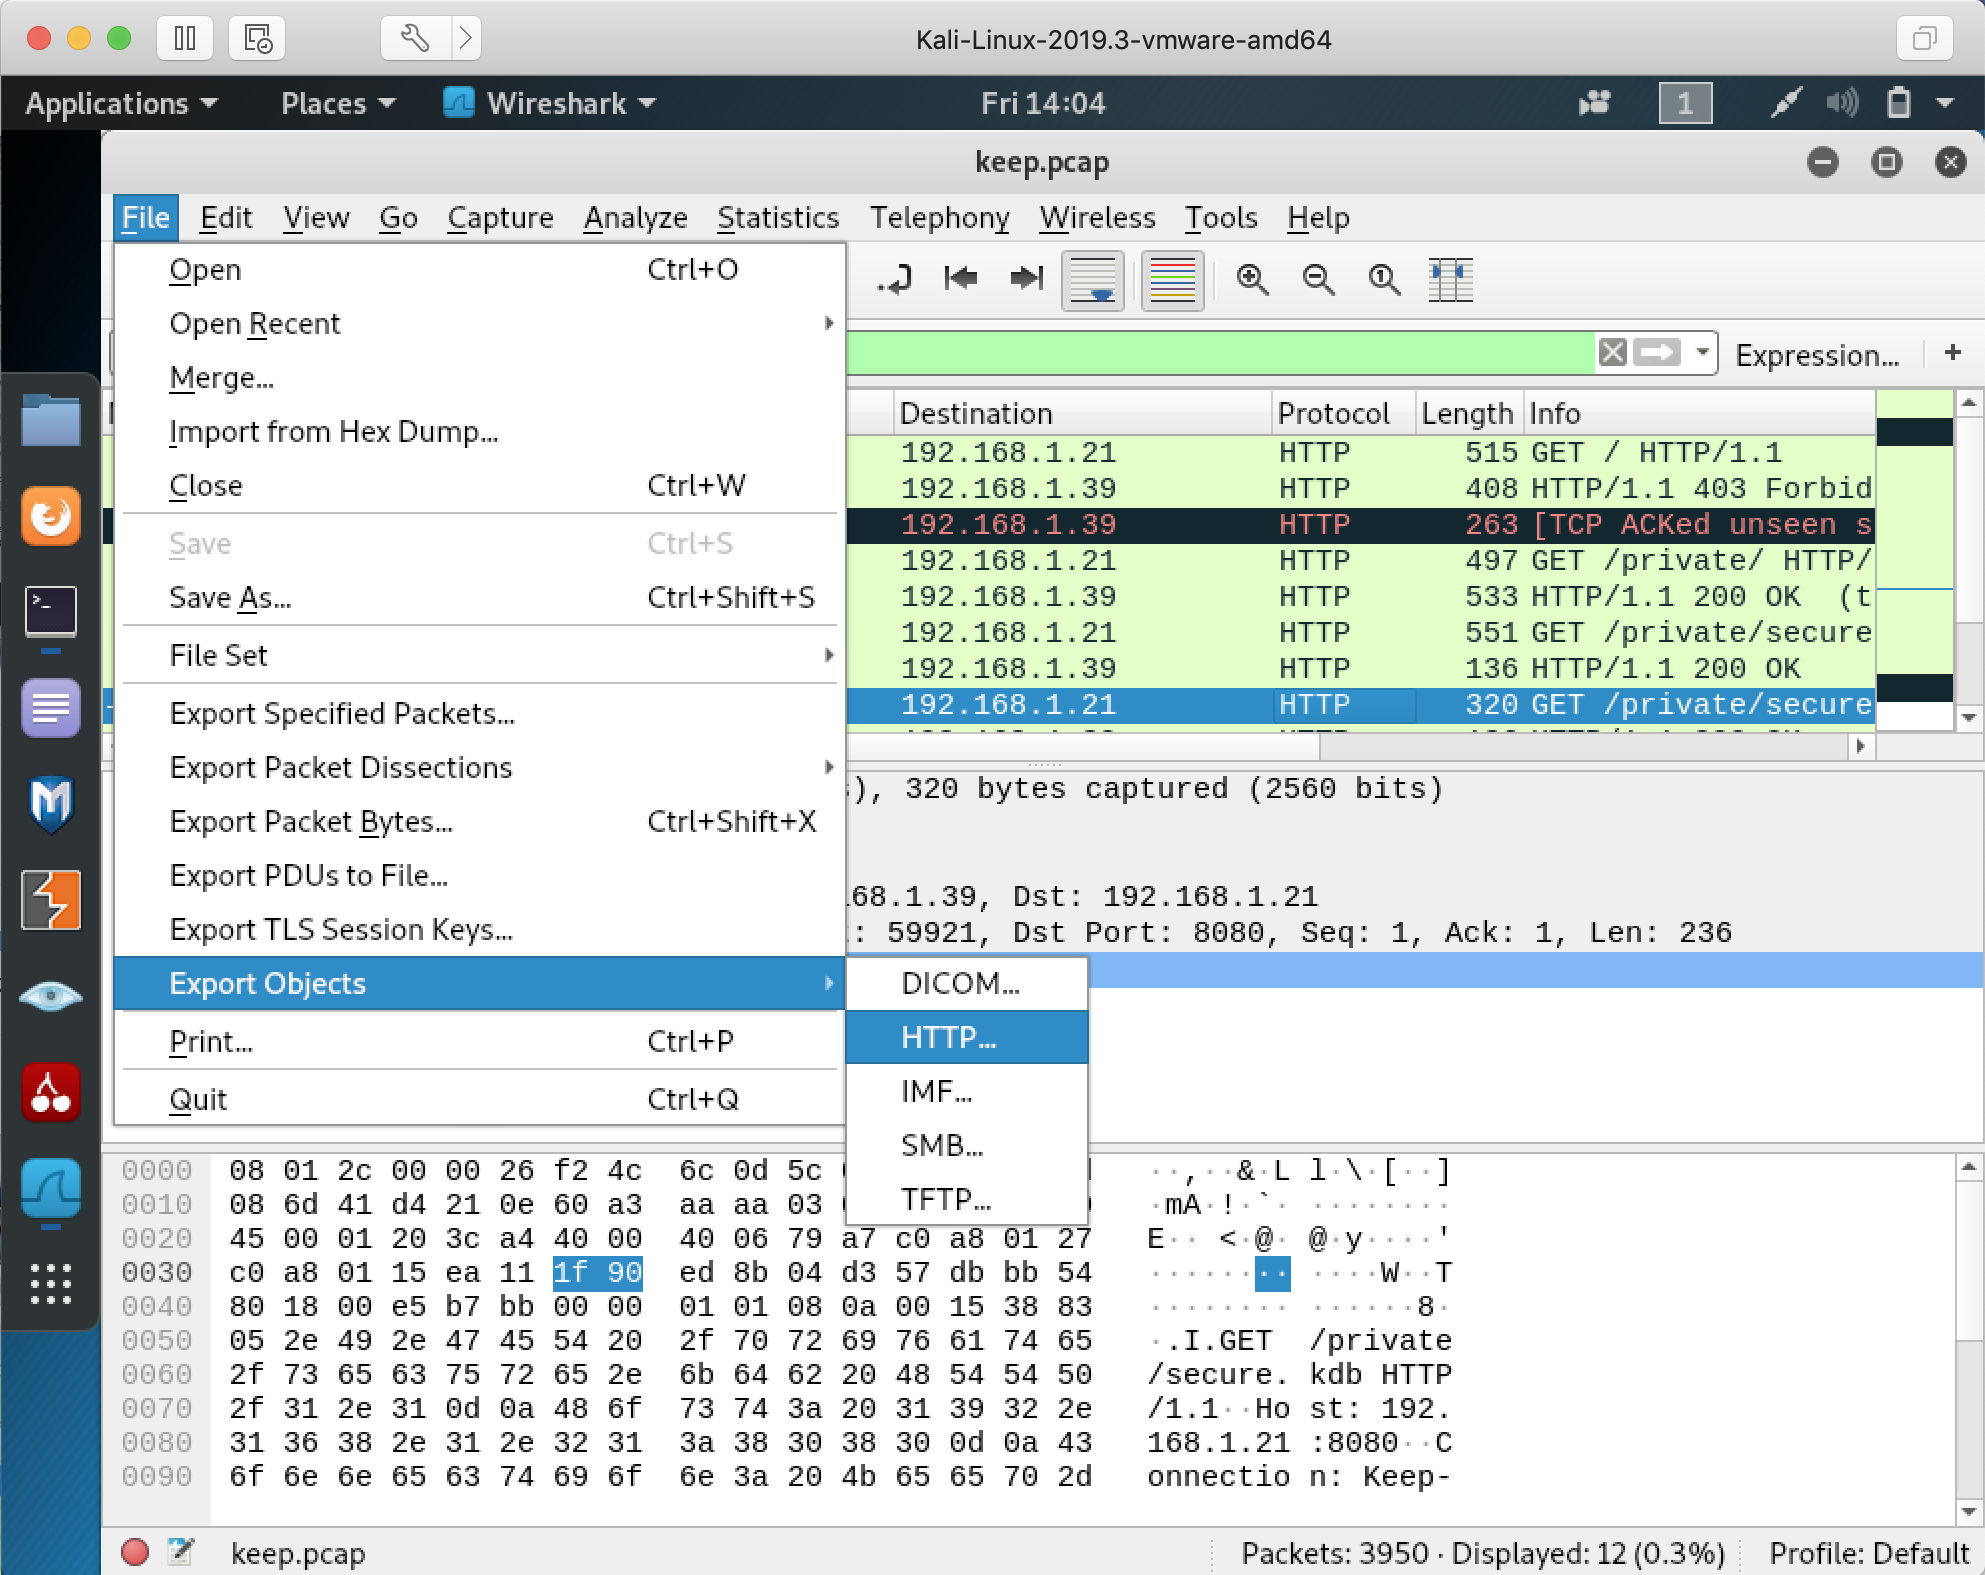Show all applications grid icon

point(50,1284)
